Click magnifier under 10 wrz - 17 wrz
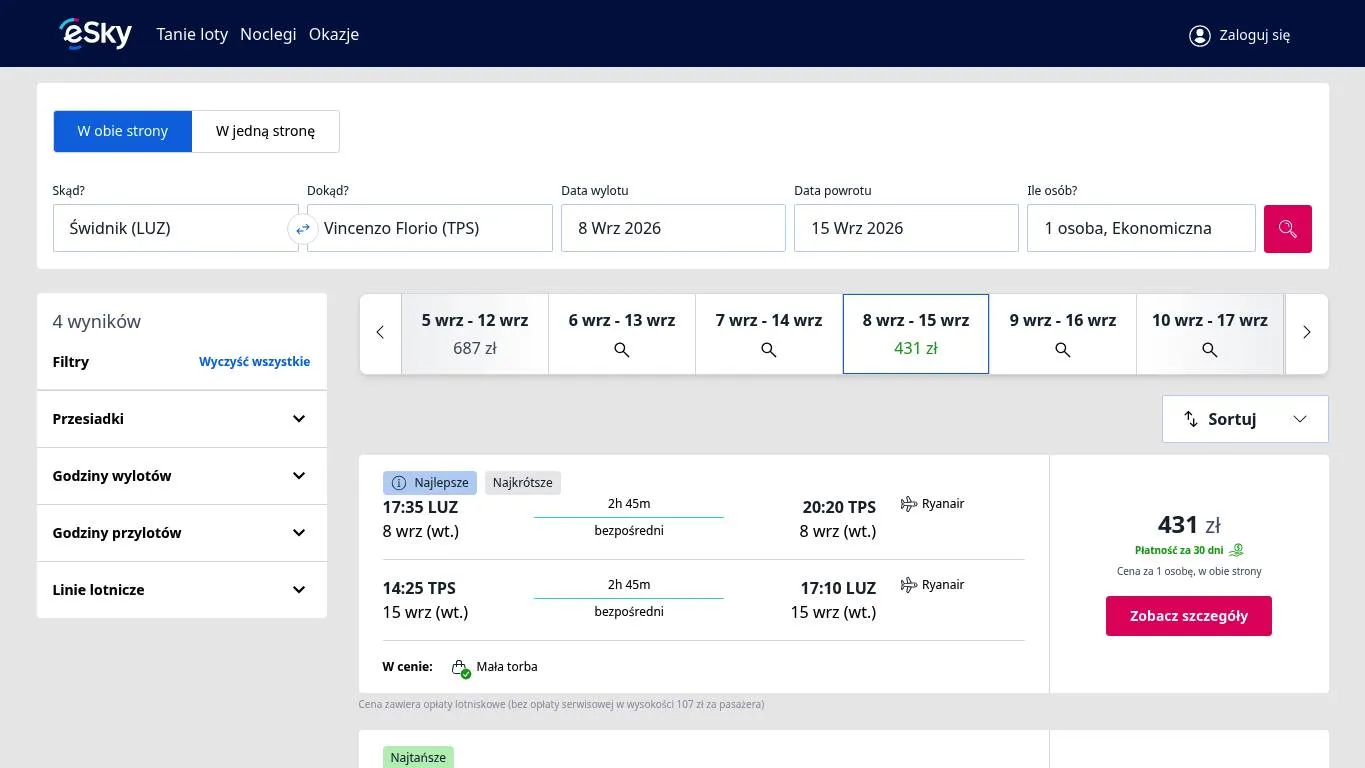This screenshot has height=768, width=1365. [1209, 350]
